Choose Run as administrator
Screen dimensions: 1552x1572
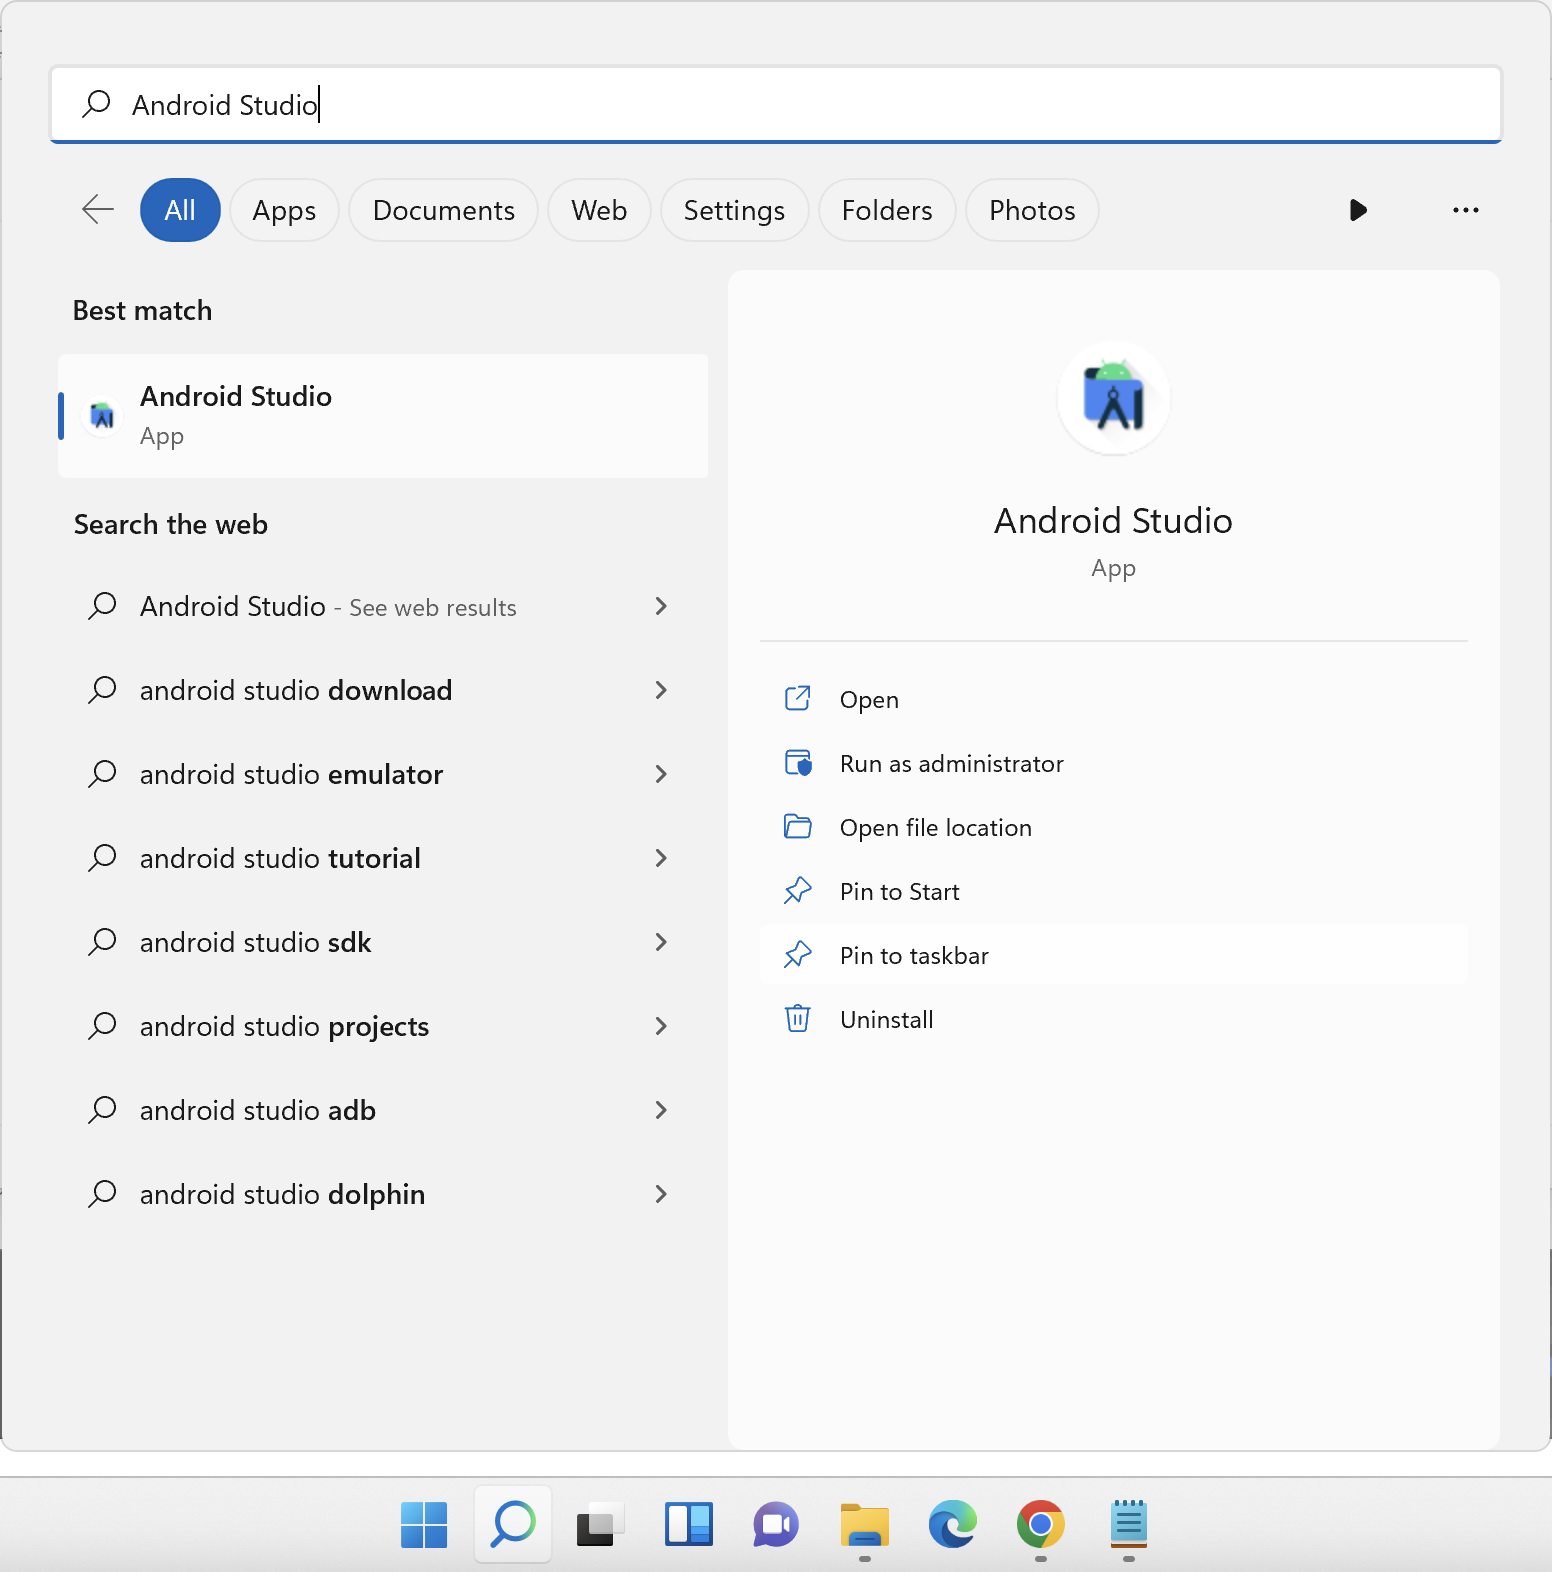[x=1113, y=763]
